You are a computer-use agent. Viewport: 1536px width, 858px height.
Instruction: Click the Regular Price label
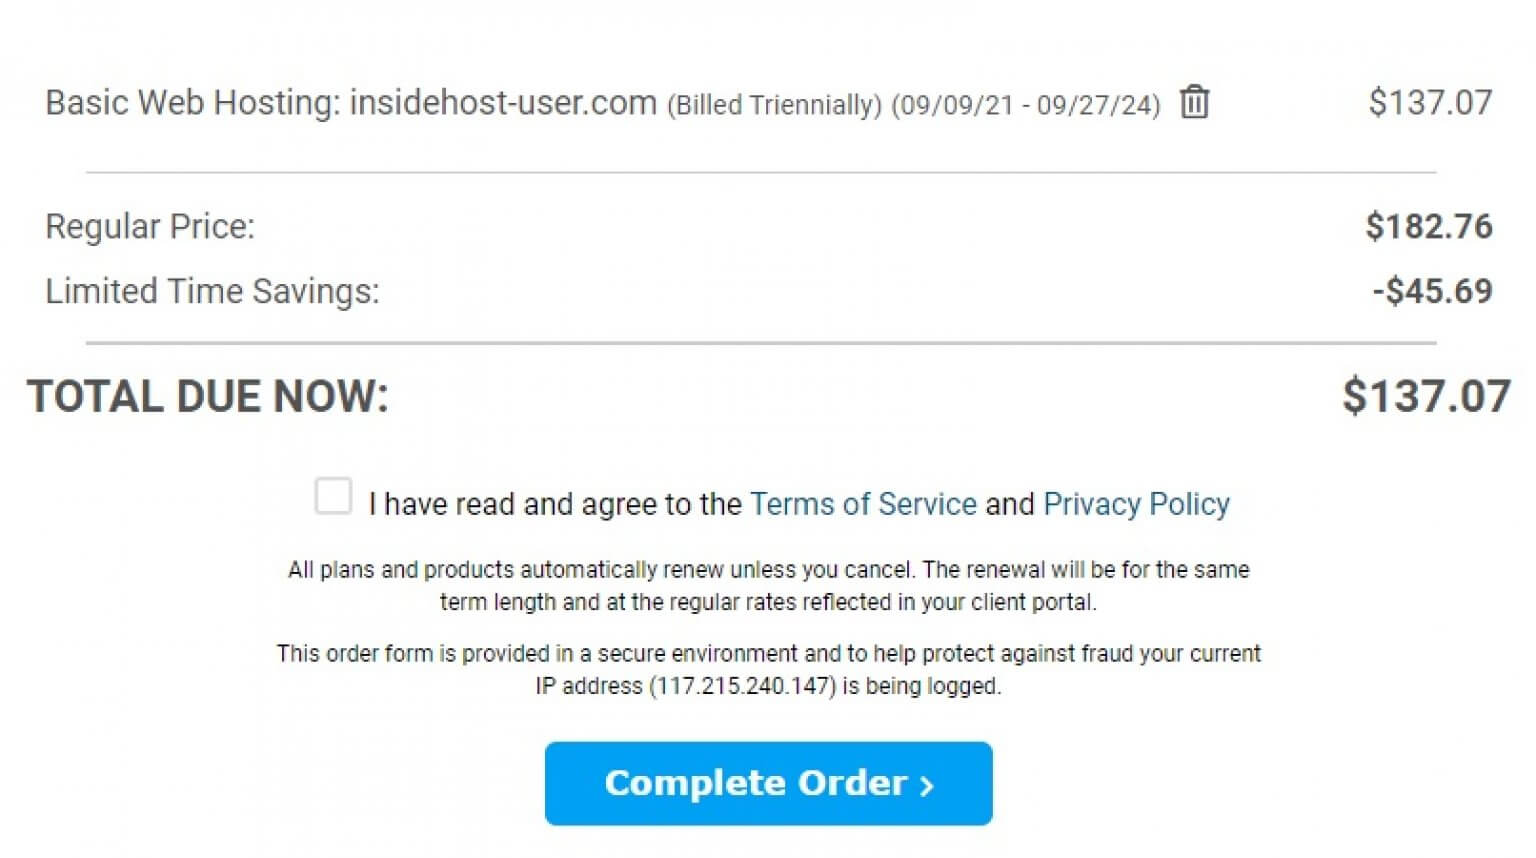click(x=149, y=226)
